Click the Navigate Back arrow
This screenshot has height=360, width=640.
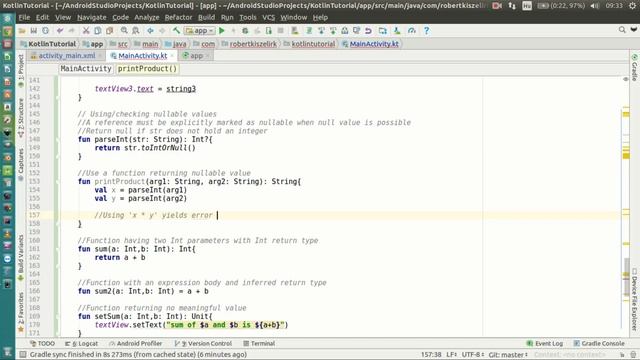[150, 31]
